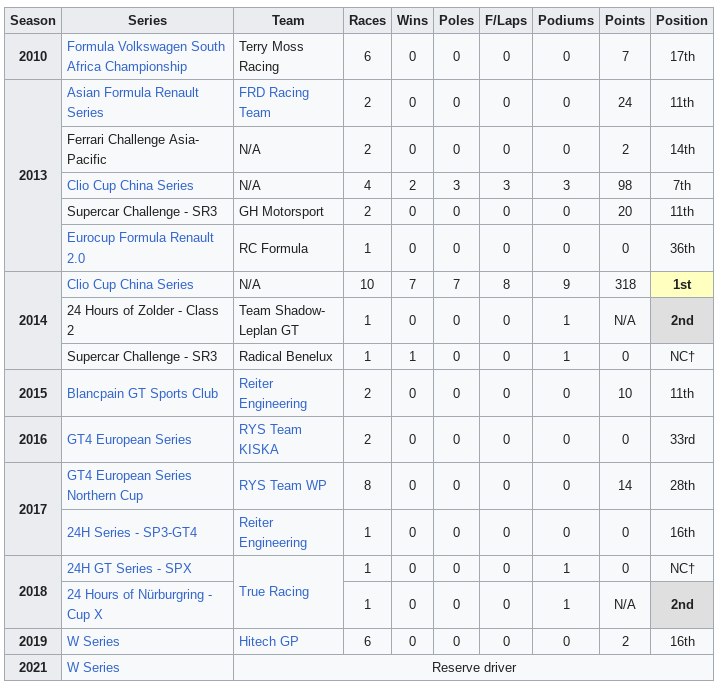
Task: Click the 36th position cell
Action: pyautogui.click(x=682, y=248)
